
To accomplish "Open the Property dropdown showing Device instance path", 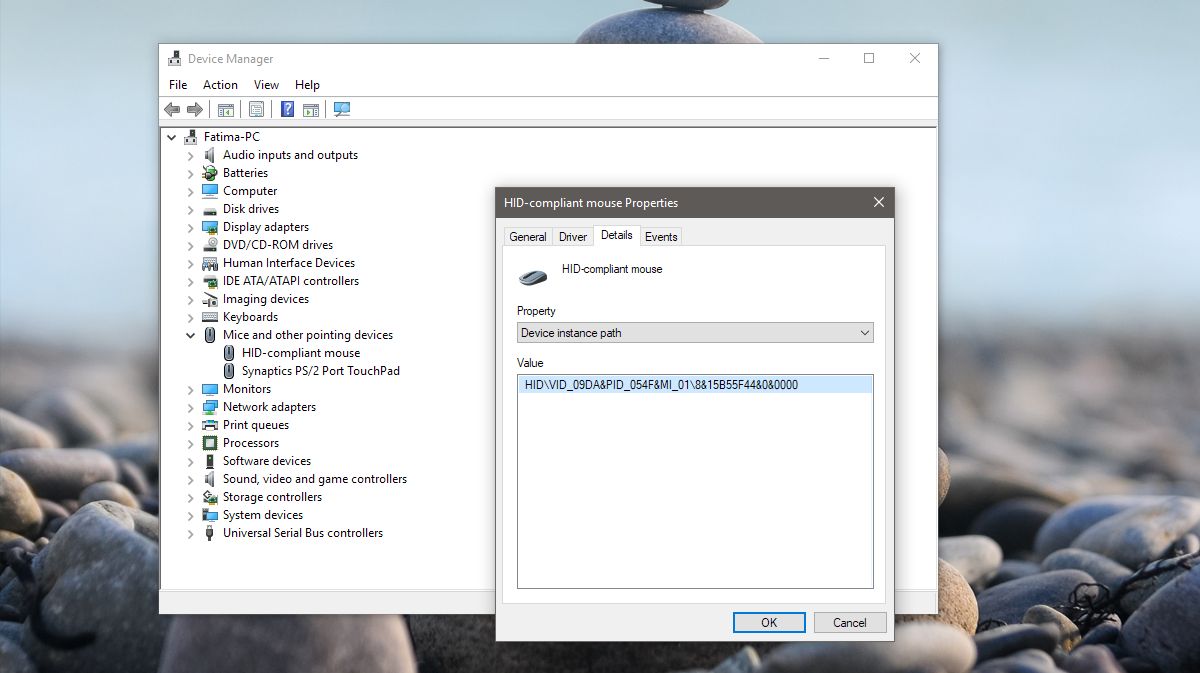I will [695, 333].
